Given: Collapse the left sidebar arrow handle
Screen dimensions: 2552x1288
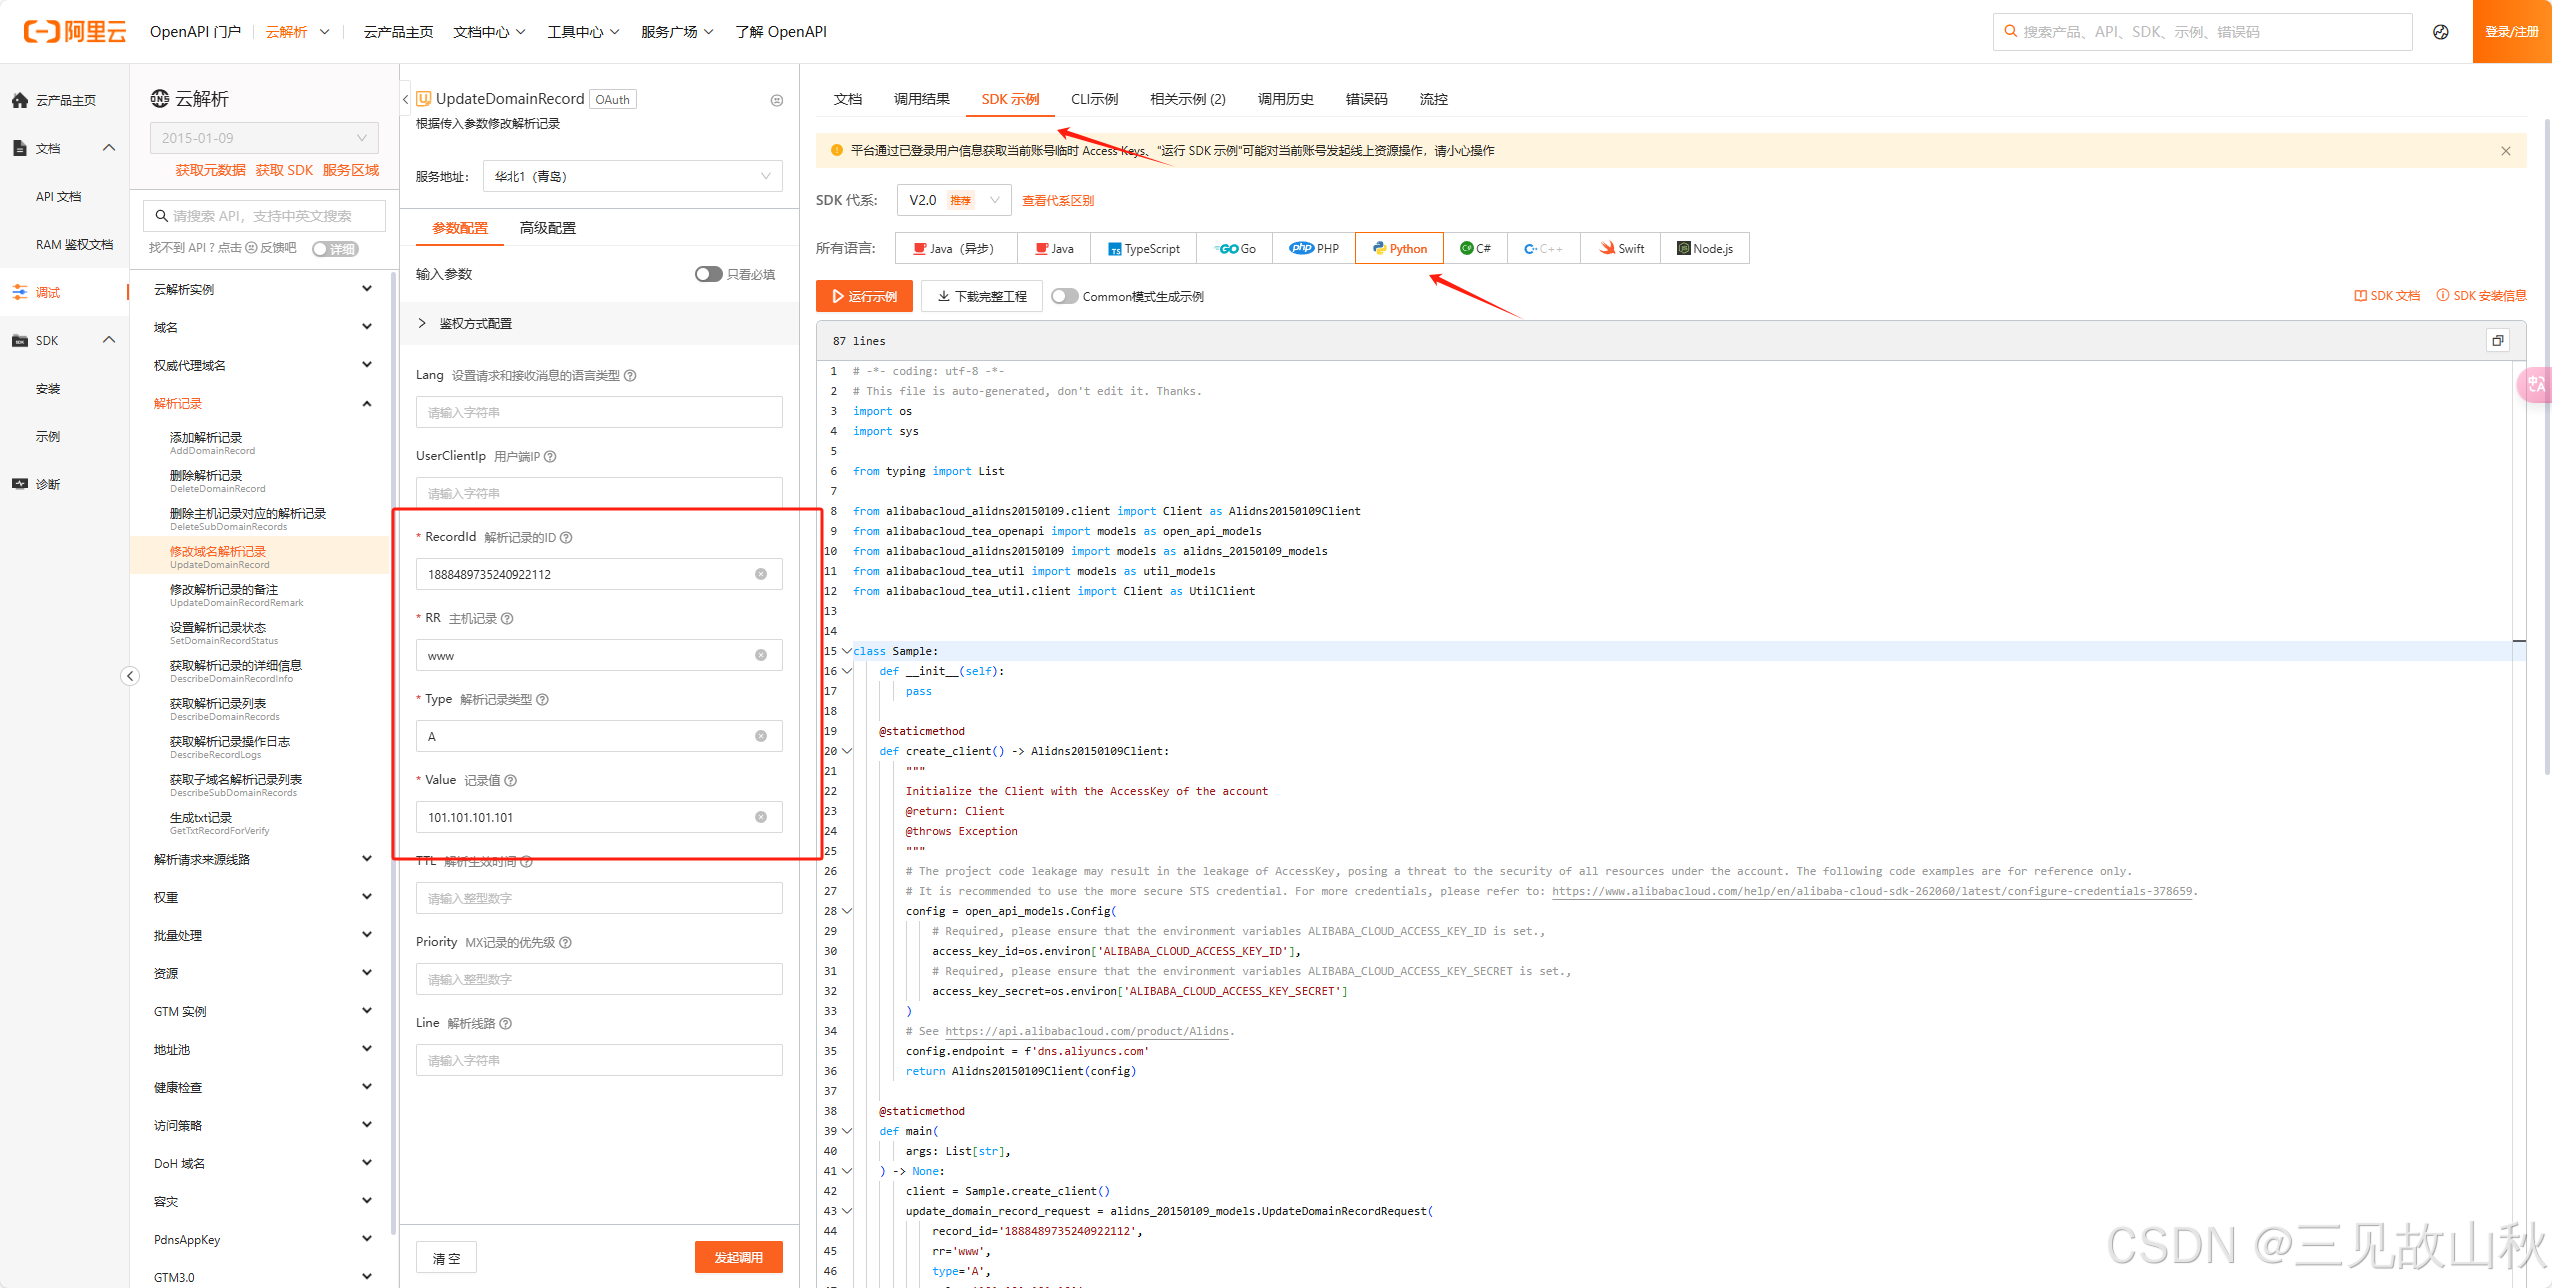Looking at the screenshot, I should pos(130,676).
